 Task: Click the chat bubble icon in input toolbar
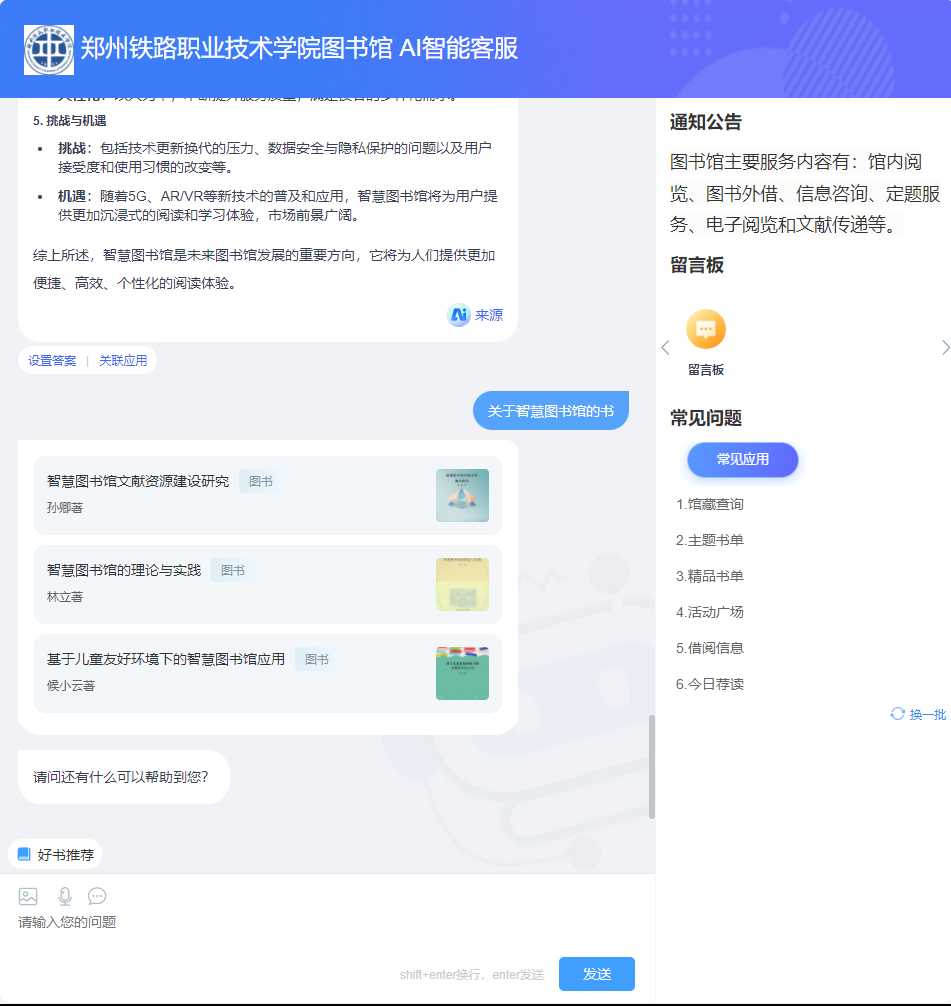pos(97,896)
